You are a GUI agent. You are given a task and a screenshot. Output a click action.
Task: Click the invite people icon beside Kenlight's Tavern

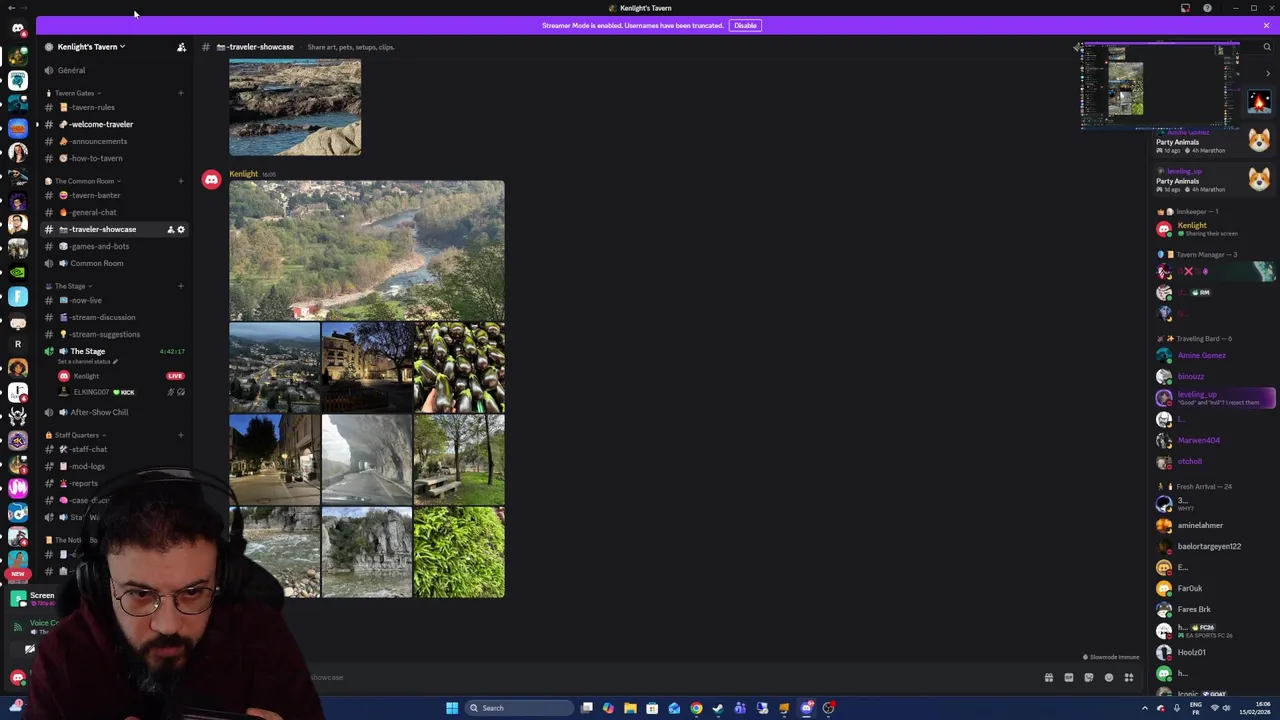(181, 47)
